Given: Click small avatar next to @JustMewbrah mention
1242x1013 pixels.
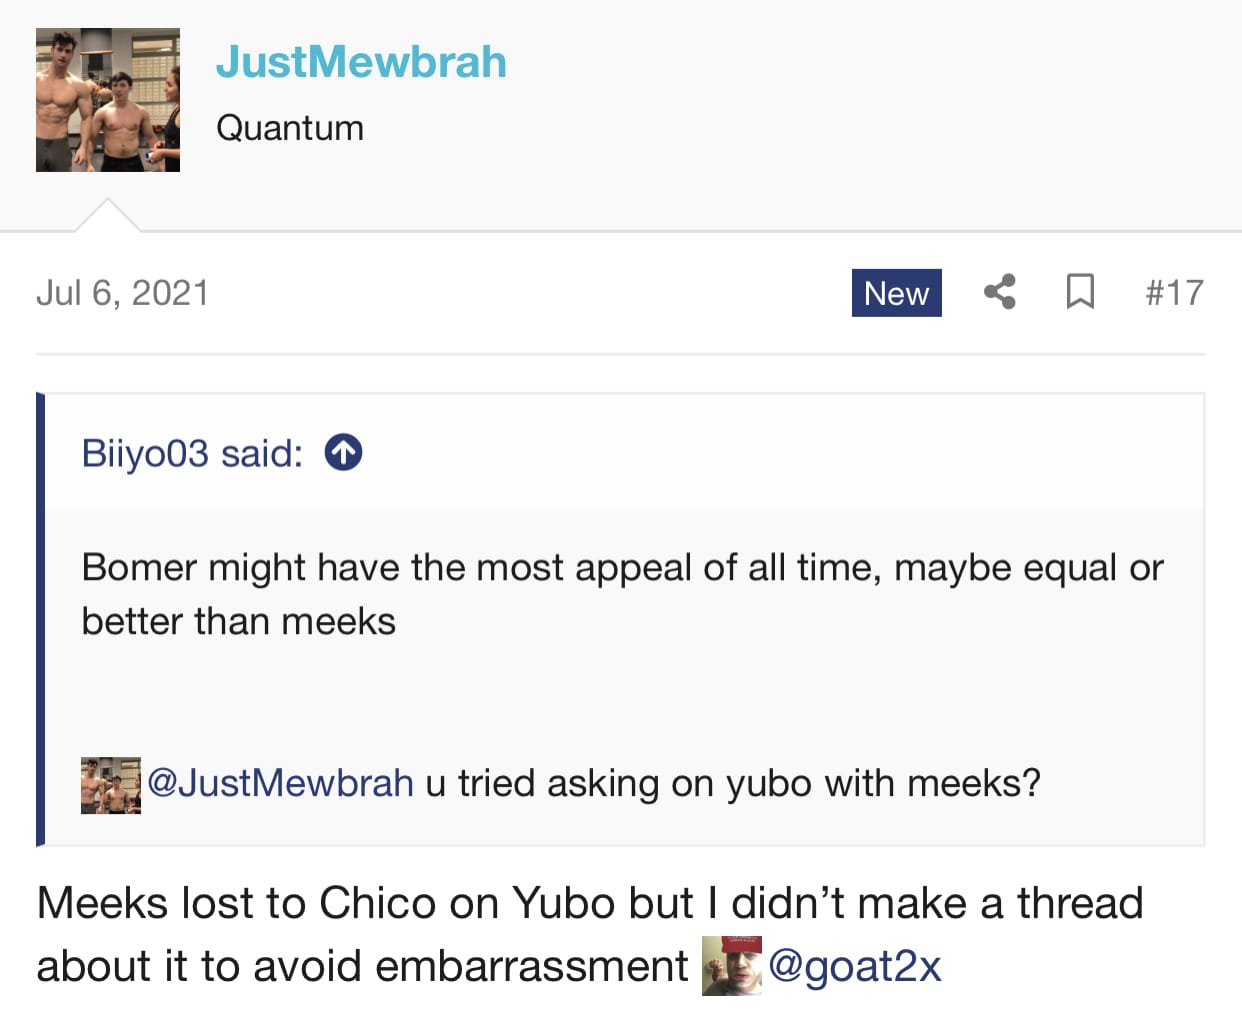Looking at the screenshot, I should pyautogui.click(x=111, y=785).
